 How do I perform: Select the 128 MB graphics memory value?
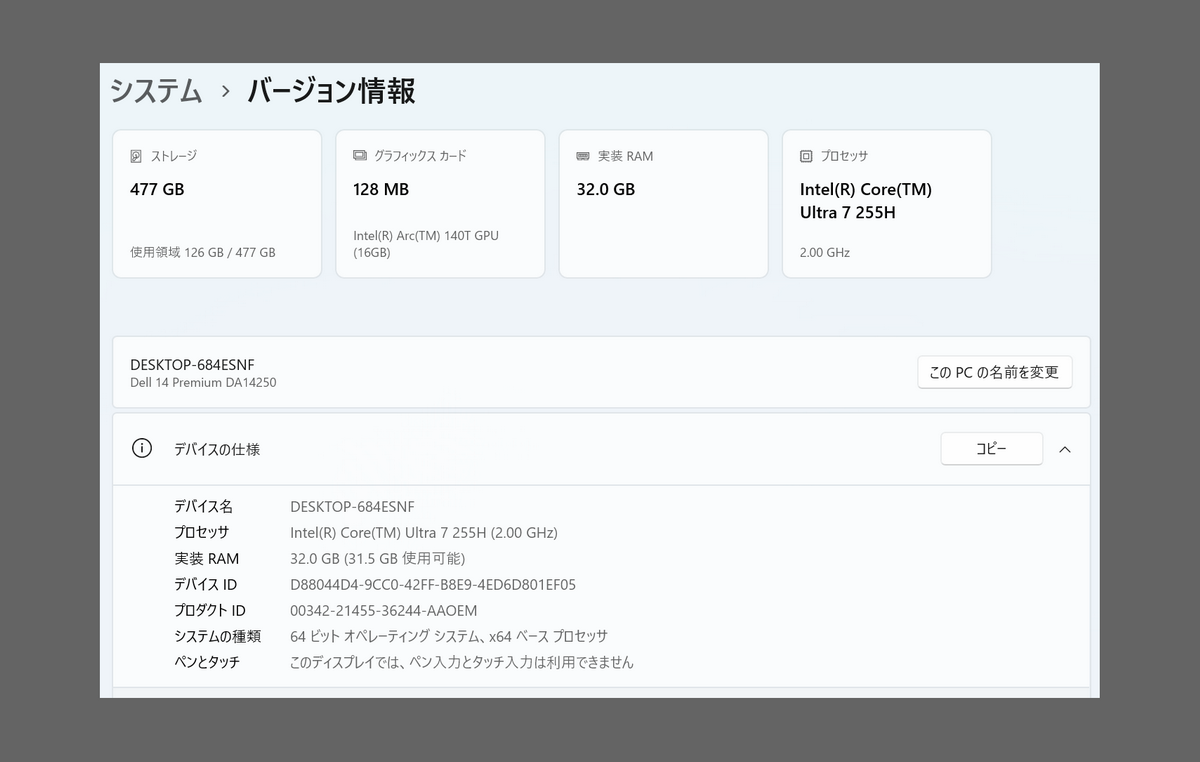381,189
